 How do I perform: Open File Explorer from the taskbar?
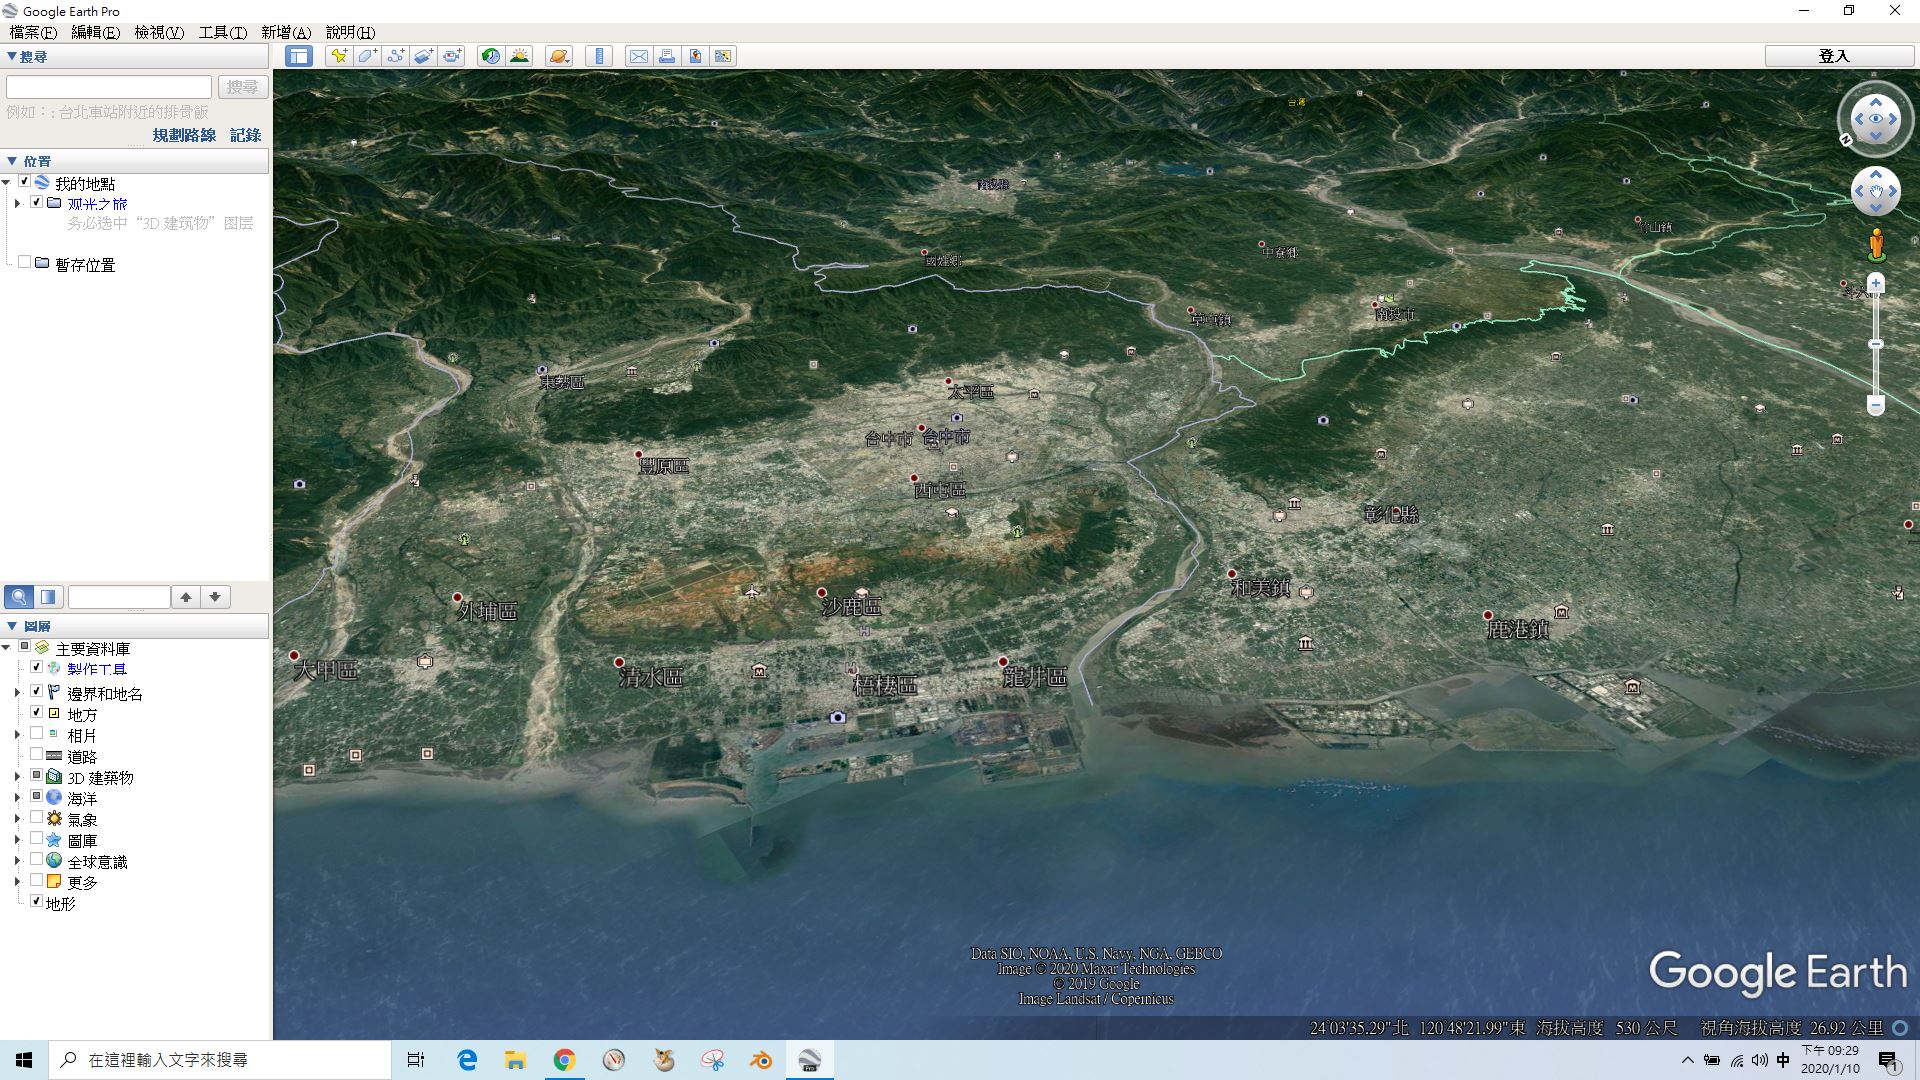[515, 1060]
